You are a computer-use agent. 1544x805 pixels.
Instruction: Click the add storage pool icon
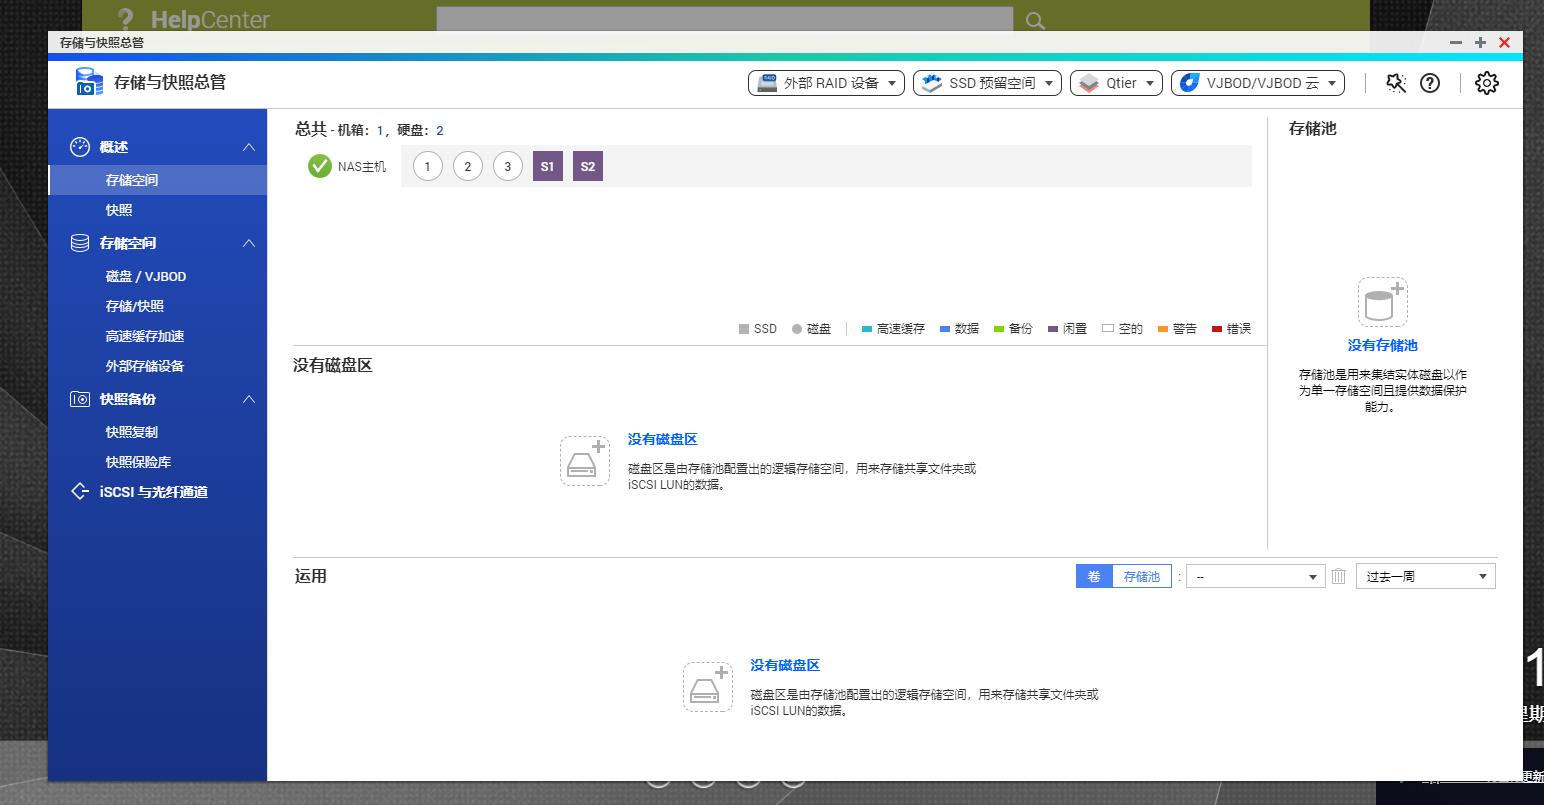[x=1382, y=302]
